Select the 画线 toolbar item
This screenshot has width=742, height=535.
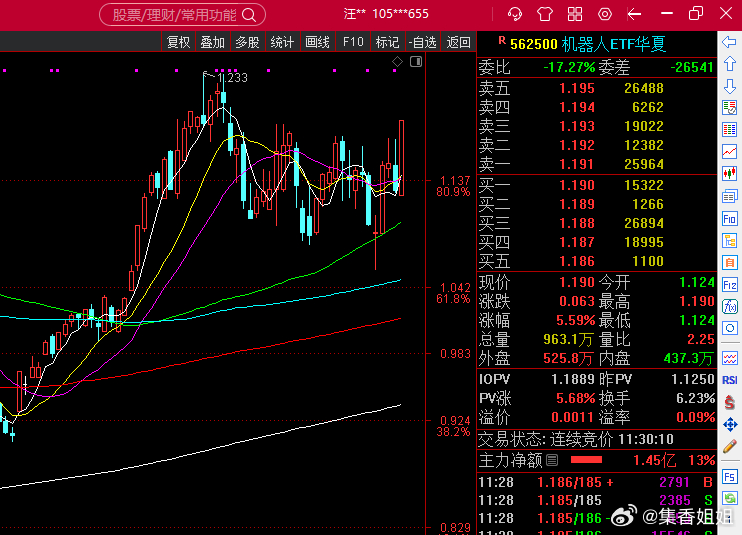pos(318,42)
